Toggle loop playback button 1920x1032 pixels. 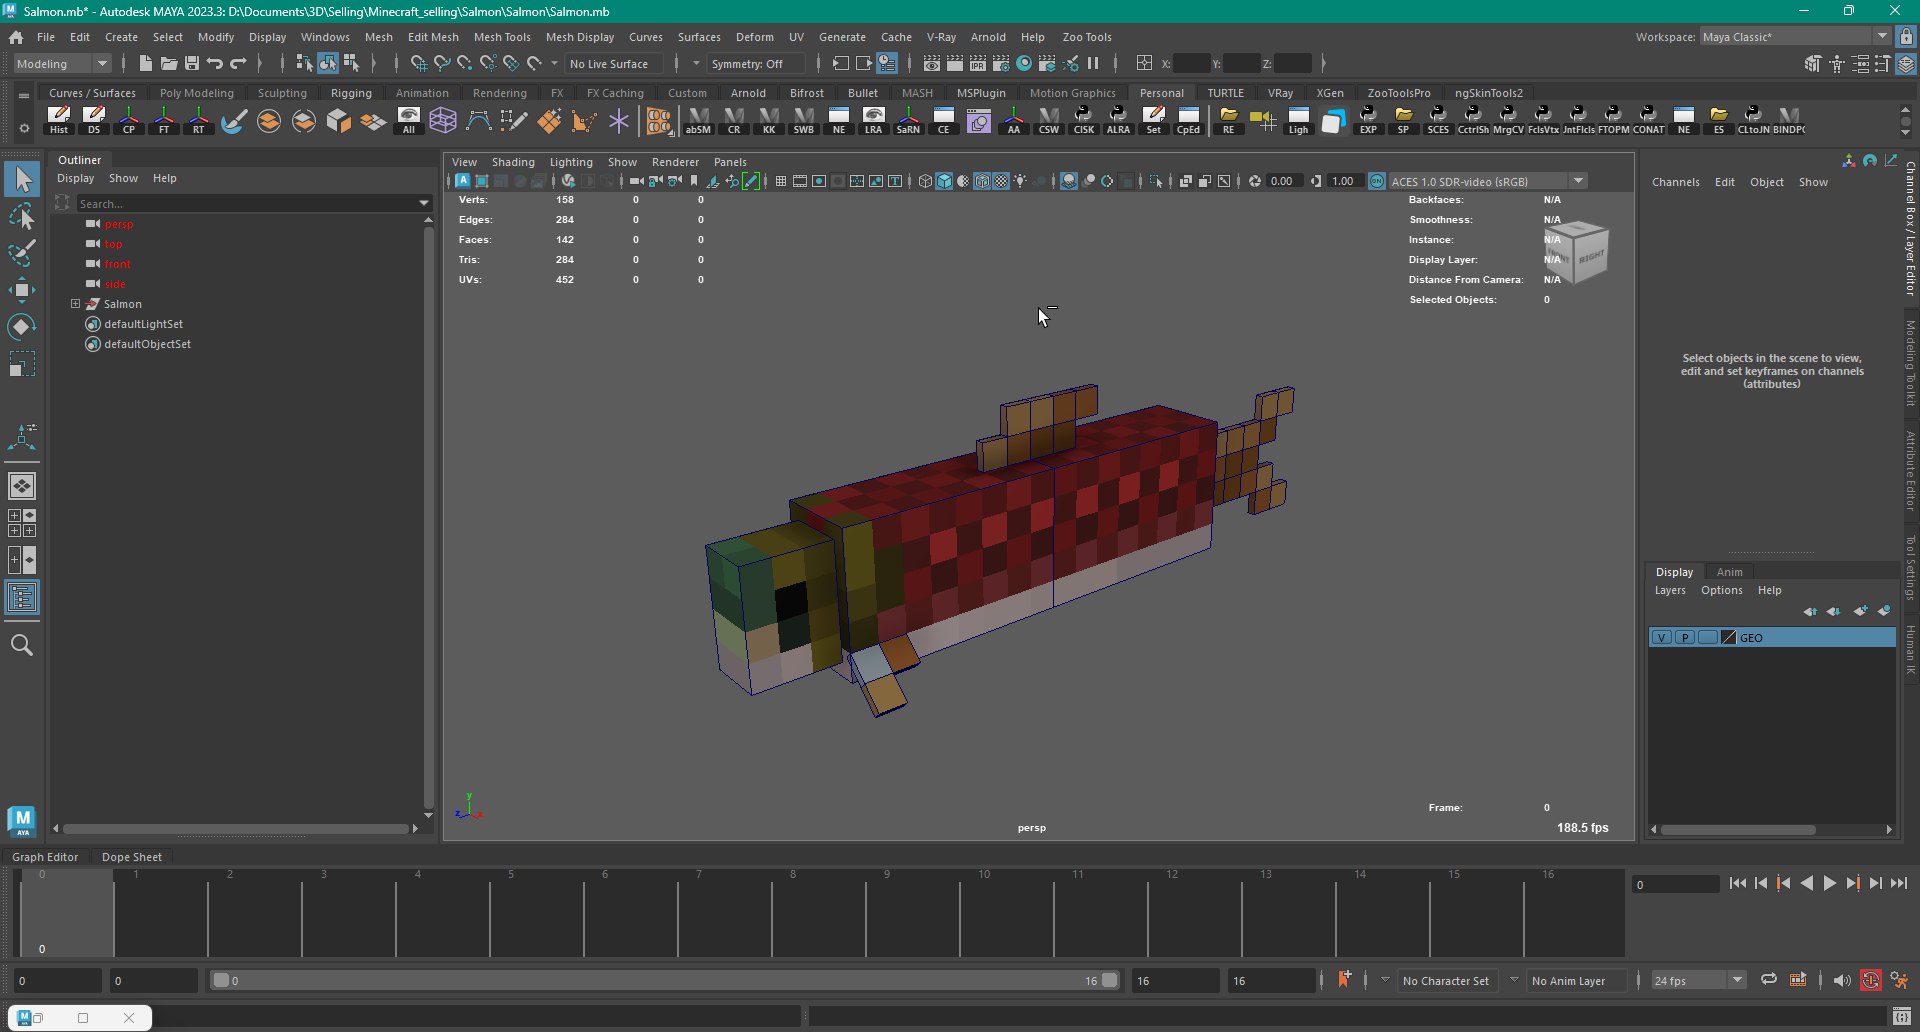point(1769,980)
